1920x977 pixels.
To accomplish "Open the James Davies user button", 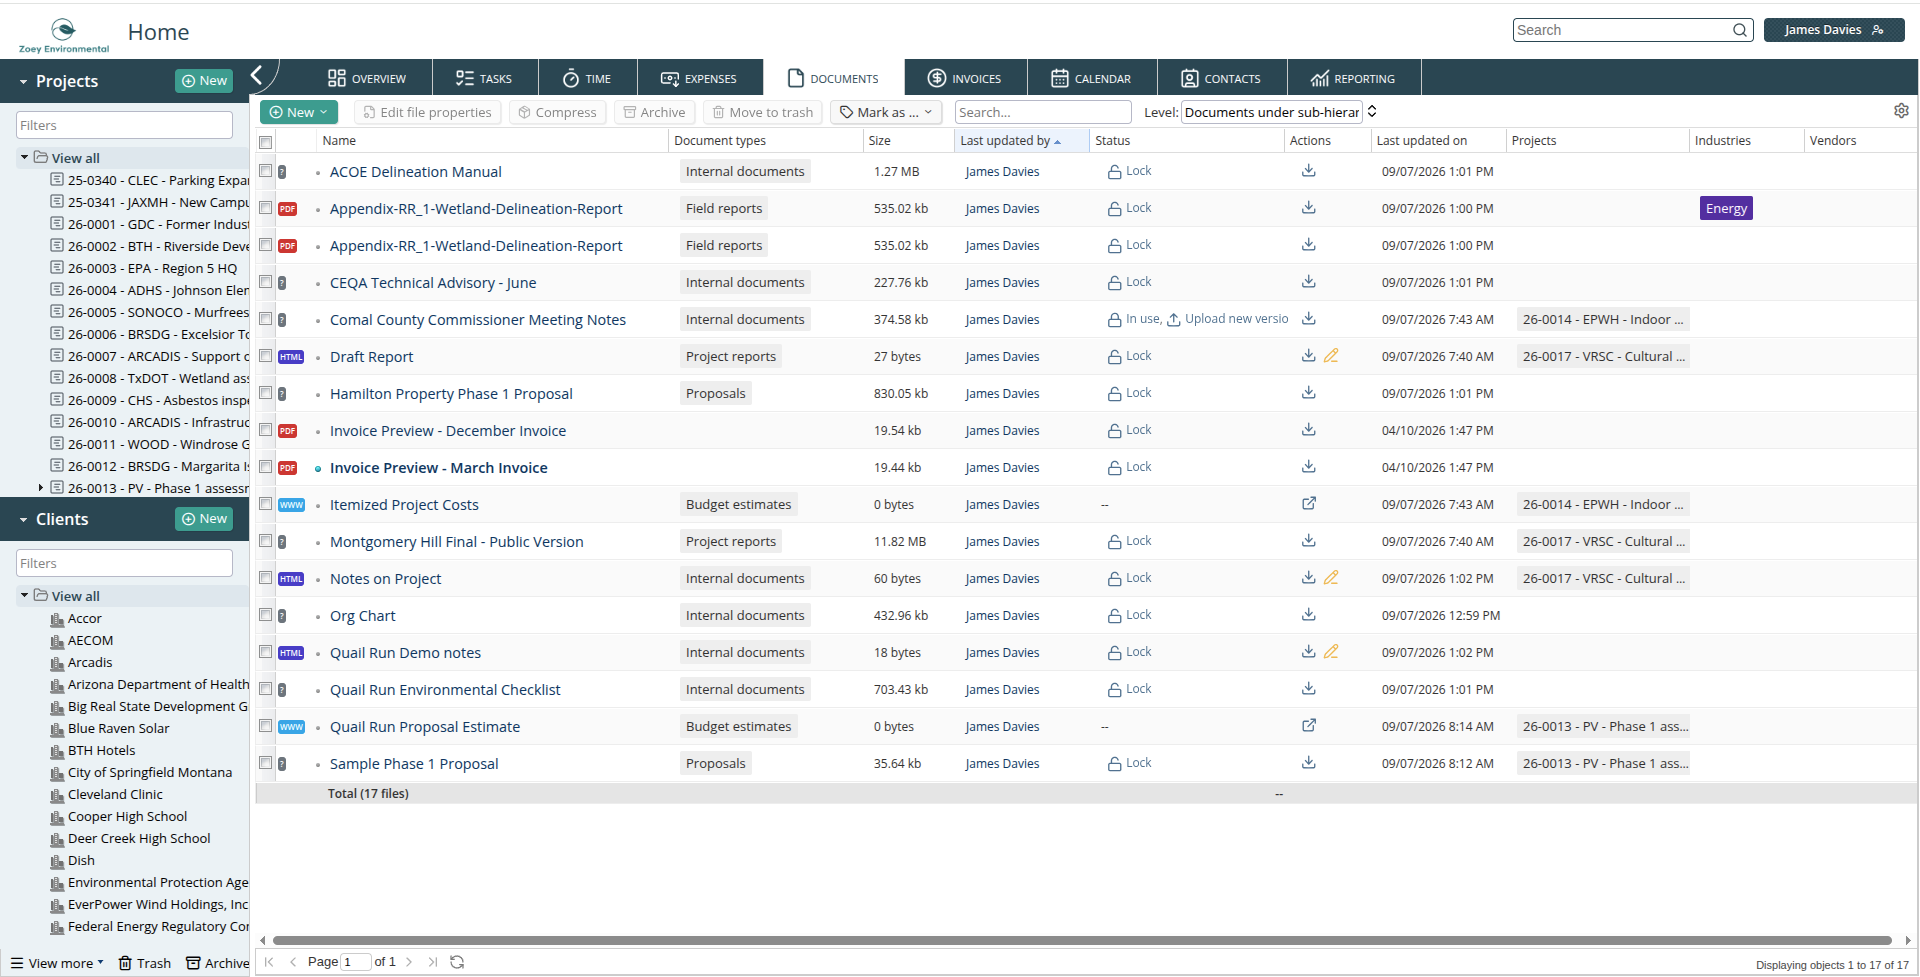I will pos(1833,30).
